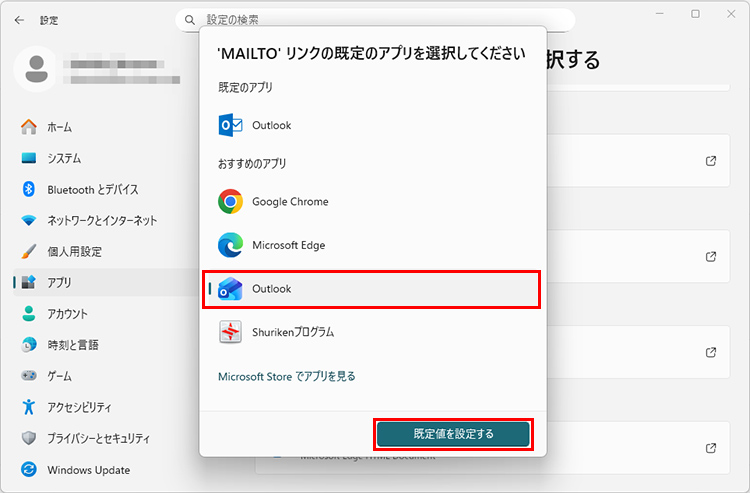The image size is (750, 493).
Task: Click the Microsoft Store でアプリを見る link
Action: coord(287,376)
